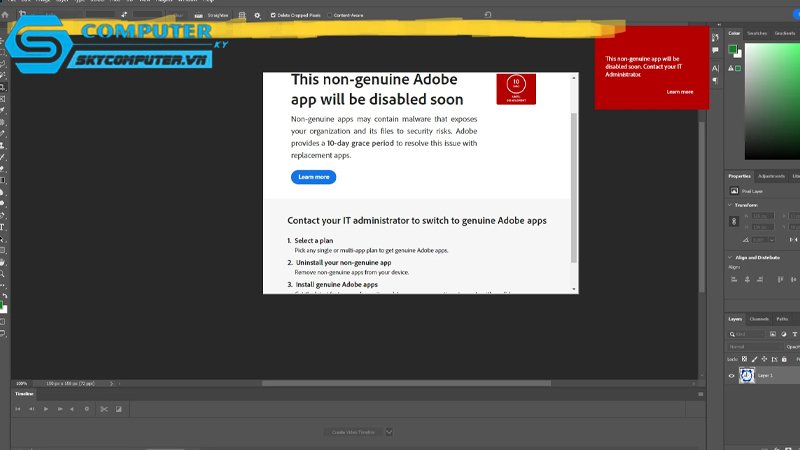Open crop settings gear menu

click(x=258, y=15)
